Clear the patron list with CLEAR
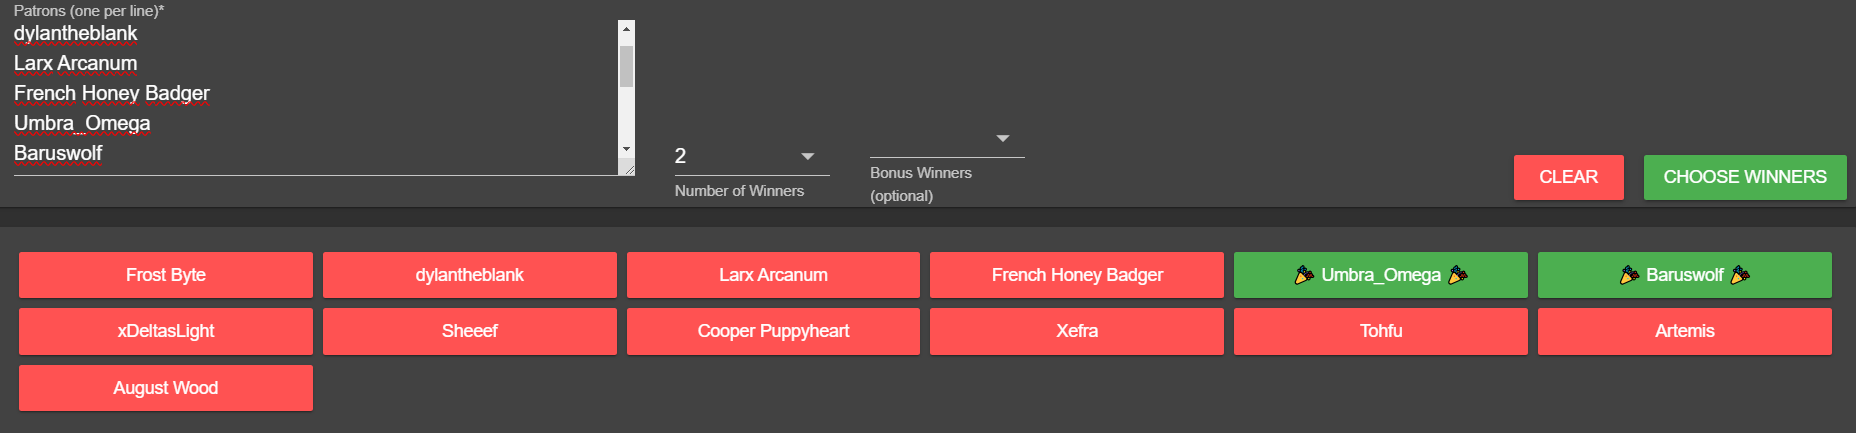Viewport: 1856px width, 433px height. coord(1568,177)
